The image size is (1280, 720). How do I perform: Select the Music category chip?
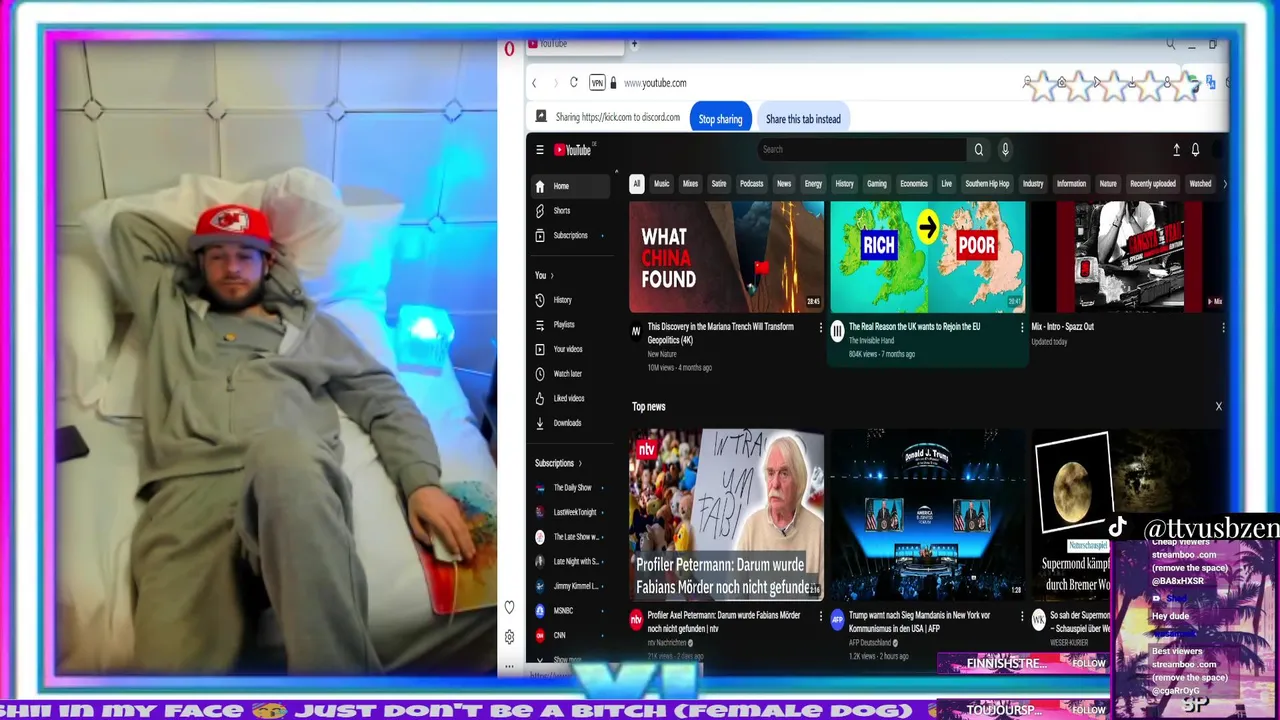click(661, 184)
